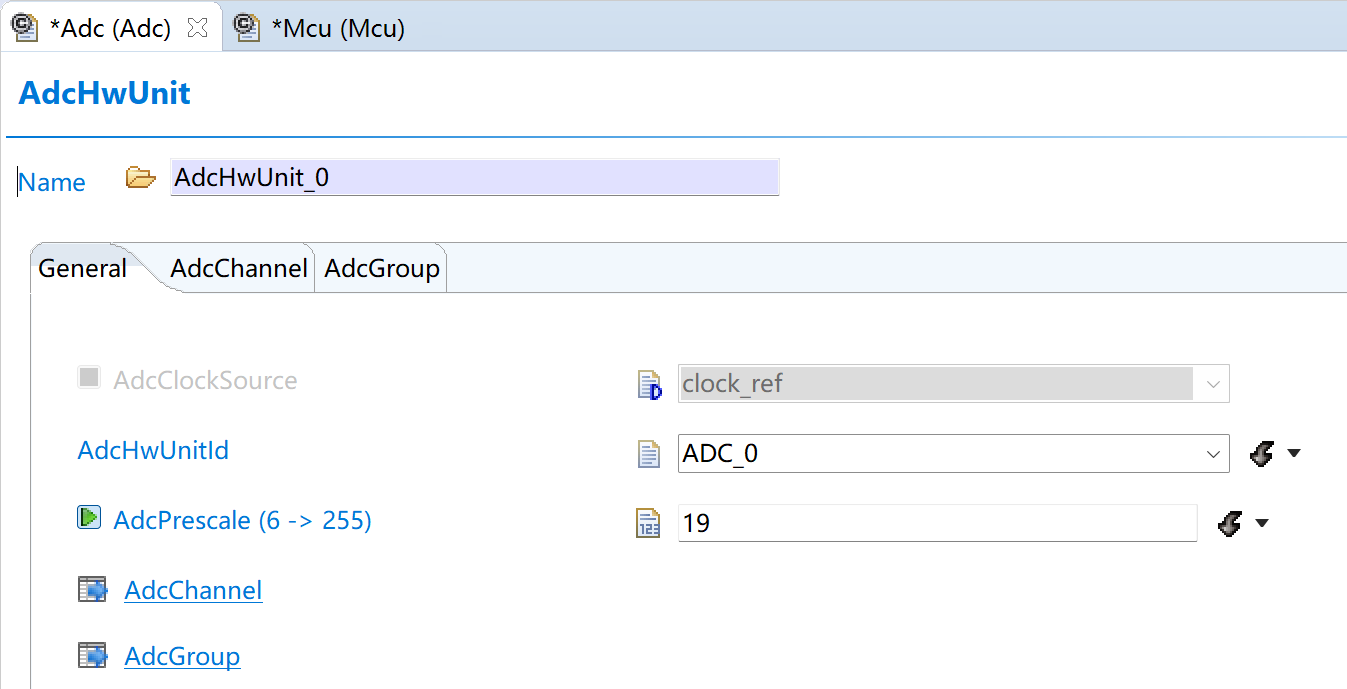Viewport: 1347px width, 689px height.
Task: Toggle the AdcClockSource checkbox
Action: [x=89, y=377]
